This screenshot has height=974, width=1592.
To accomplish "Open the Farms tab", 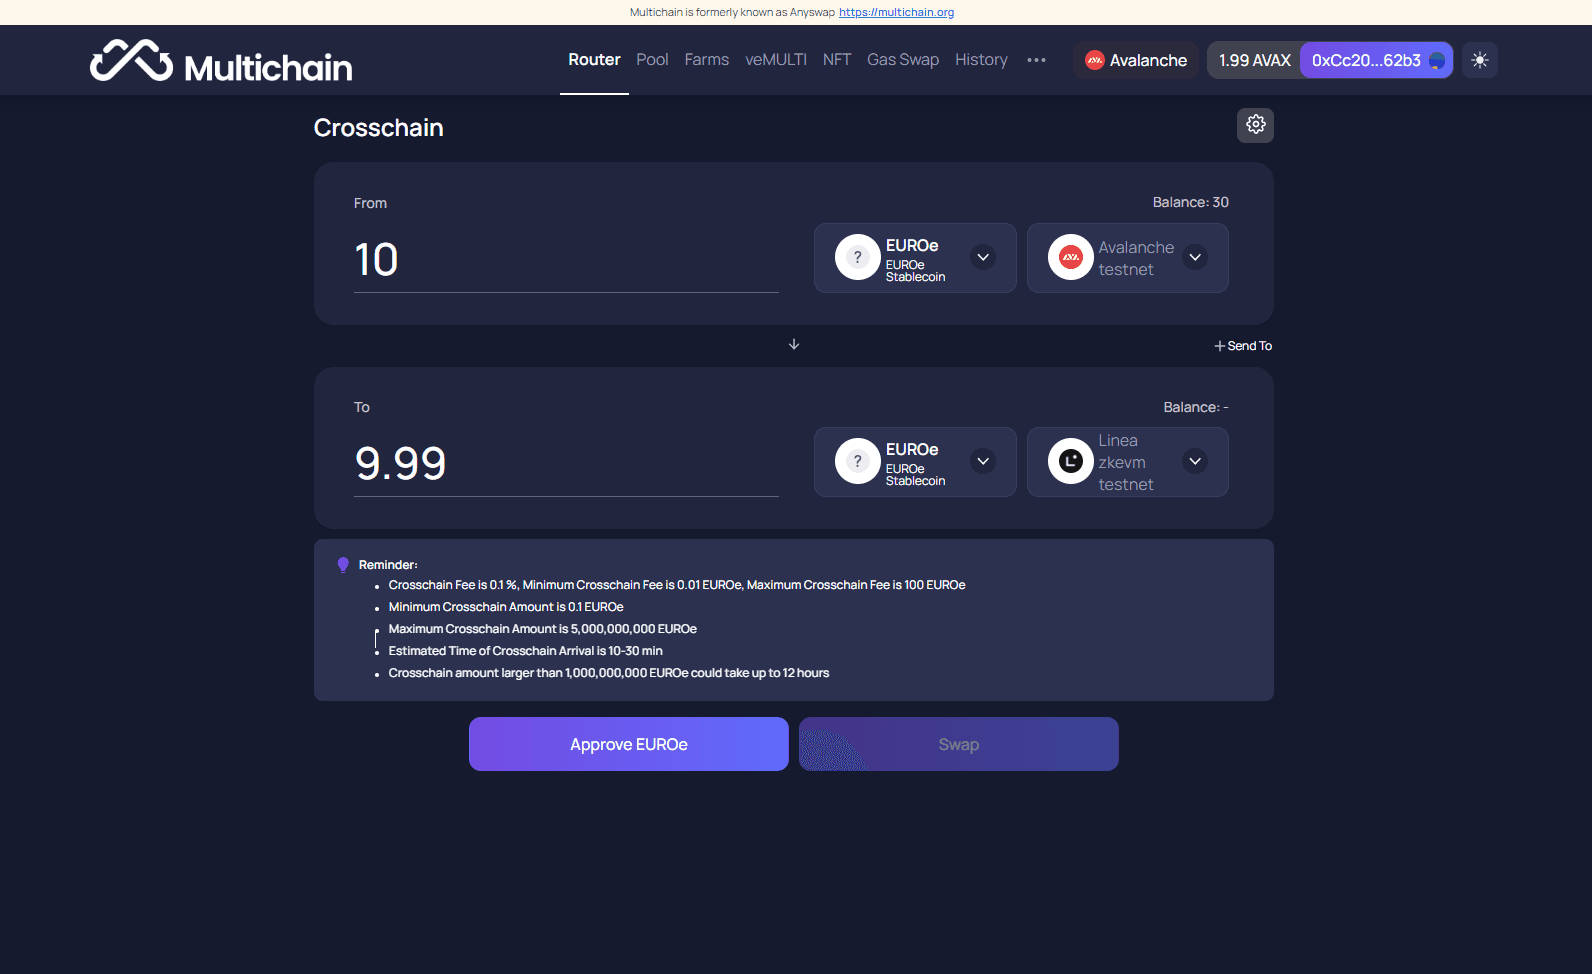I will 707,60.
